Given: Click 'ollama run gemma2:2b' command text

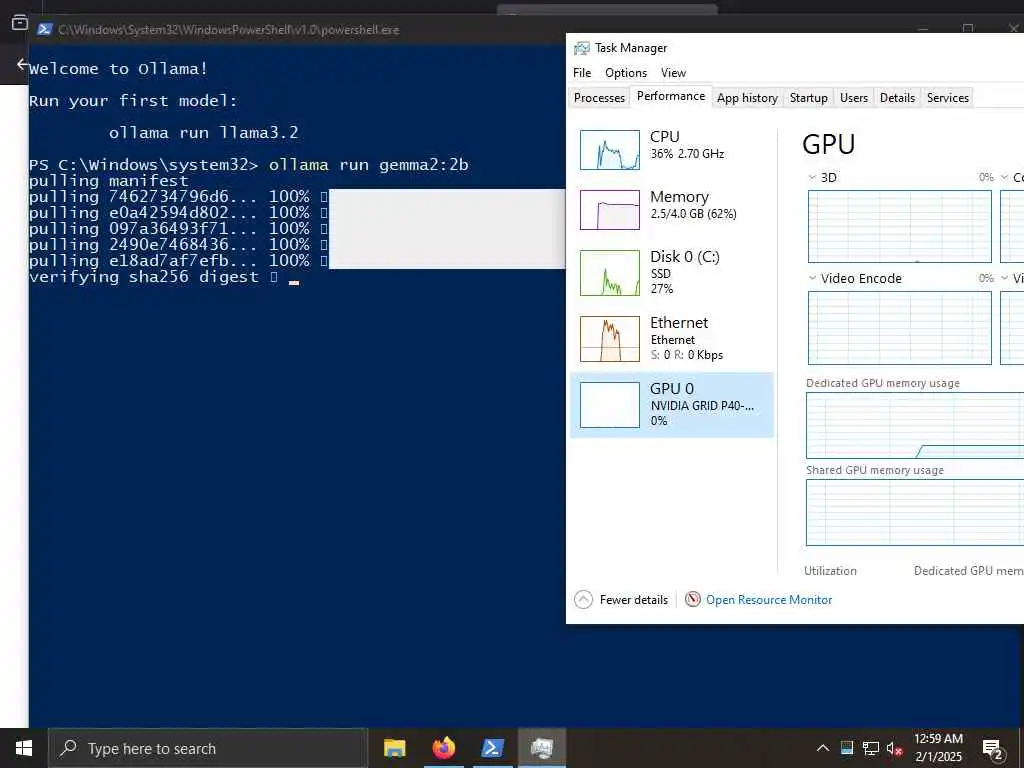Looking at the screenshot, I should pyautogui.click(x=368, y=165).
